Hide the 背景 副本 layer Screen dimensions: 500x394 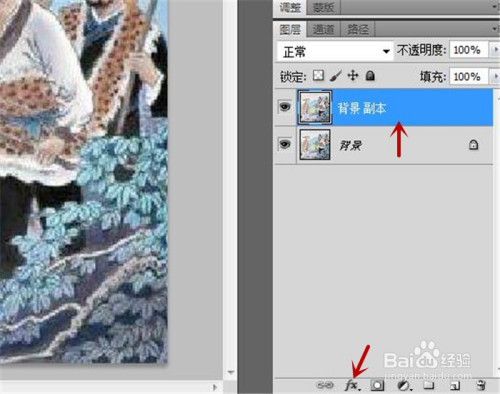click(285, 107)
